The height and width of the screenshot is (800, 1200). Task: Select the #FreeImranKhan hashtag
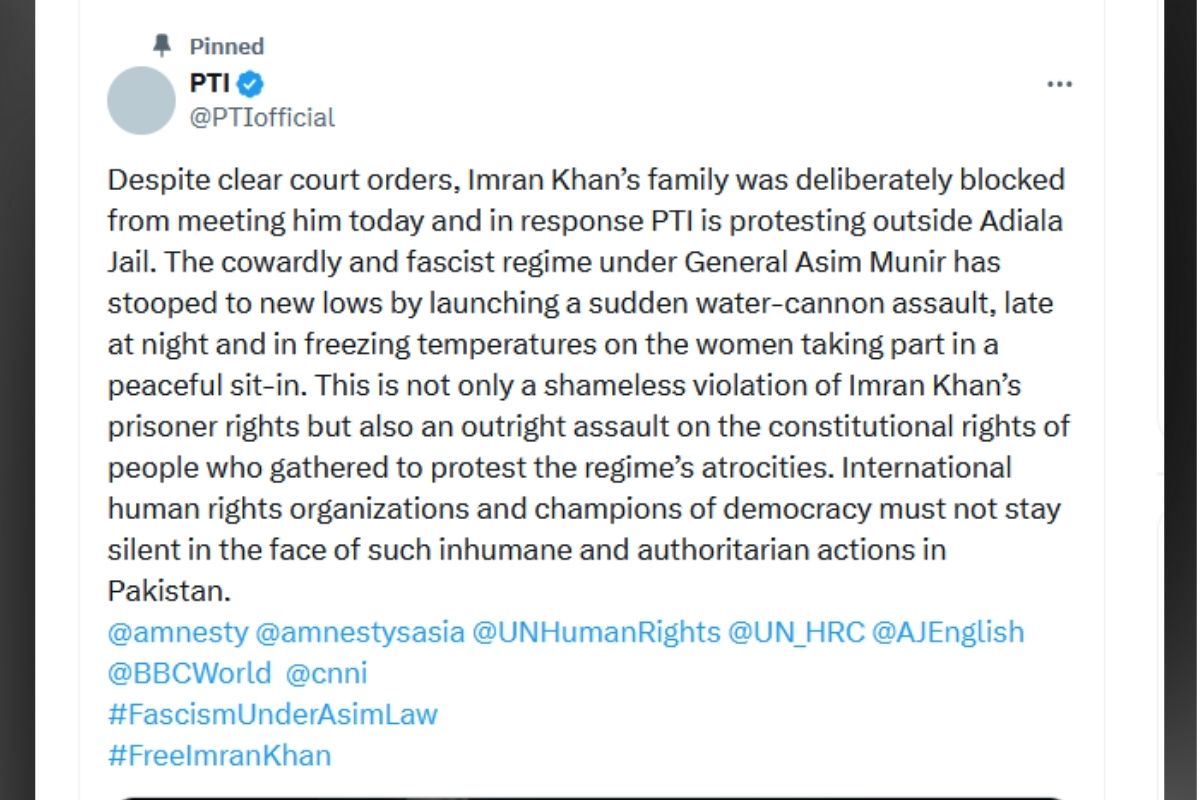click(x=218, y=755)
